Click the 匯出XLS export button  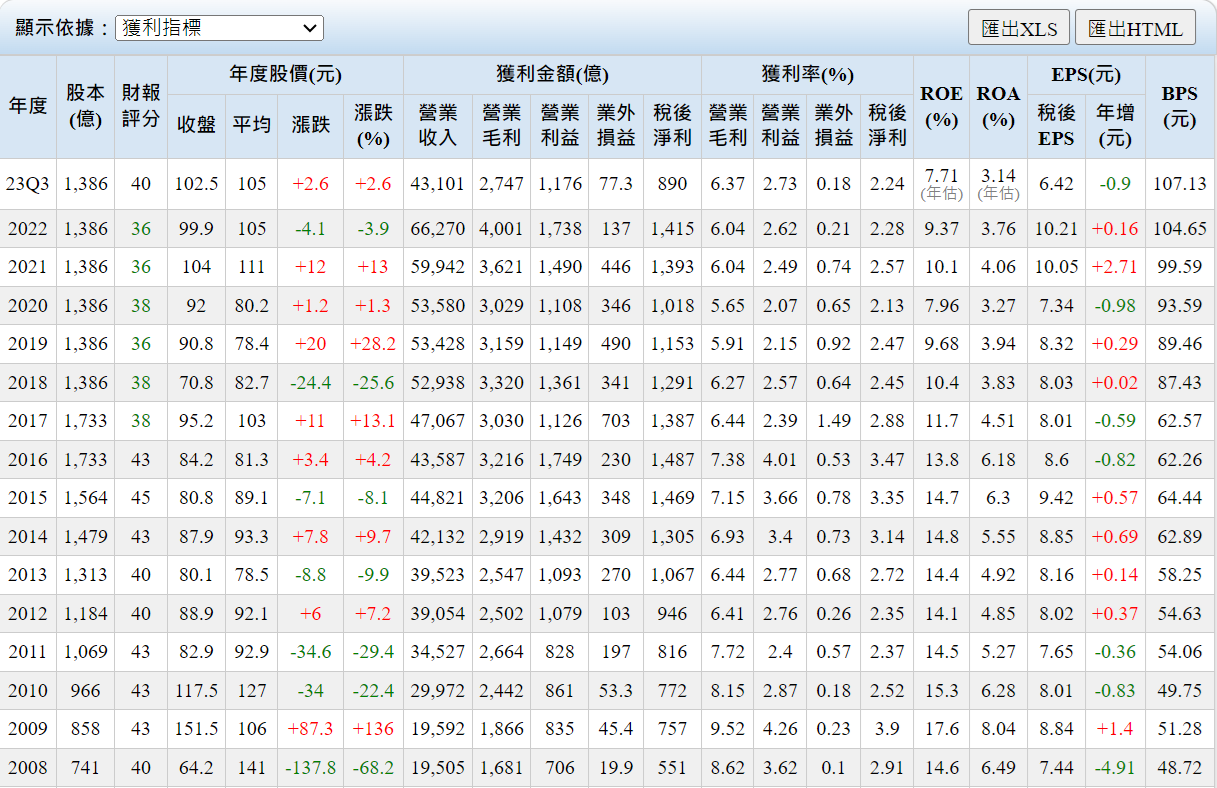tap(1018, 28)
